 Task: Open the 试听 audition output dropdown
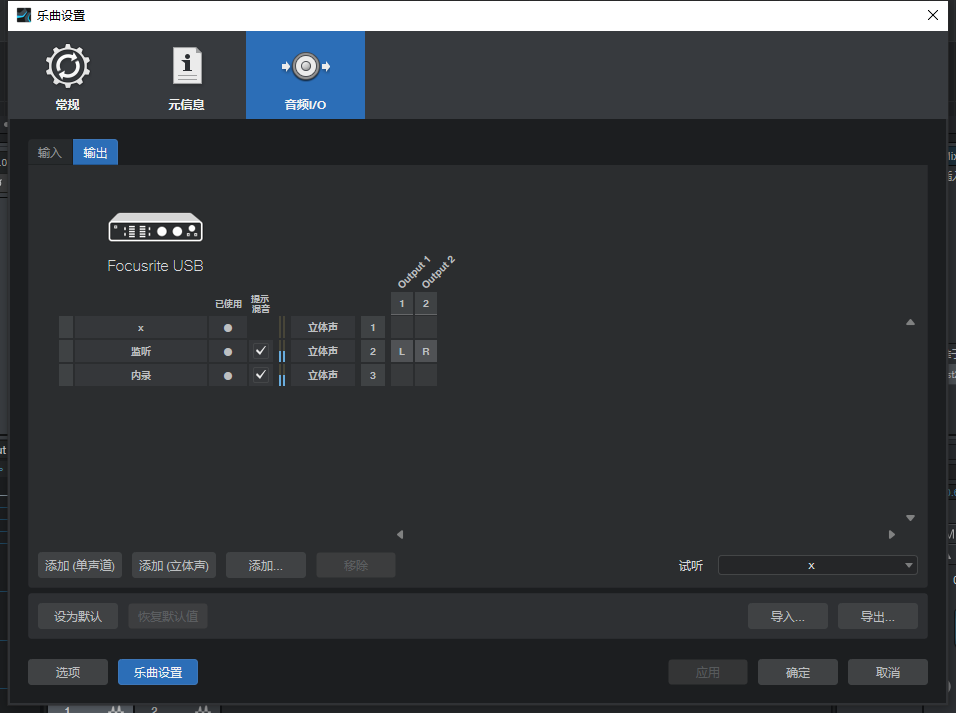[x=817, y=565]
